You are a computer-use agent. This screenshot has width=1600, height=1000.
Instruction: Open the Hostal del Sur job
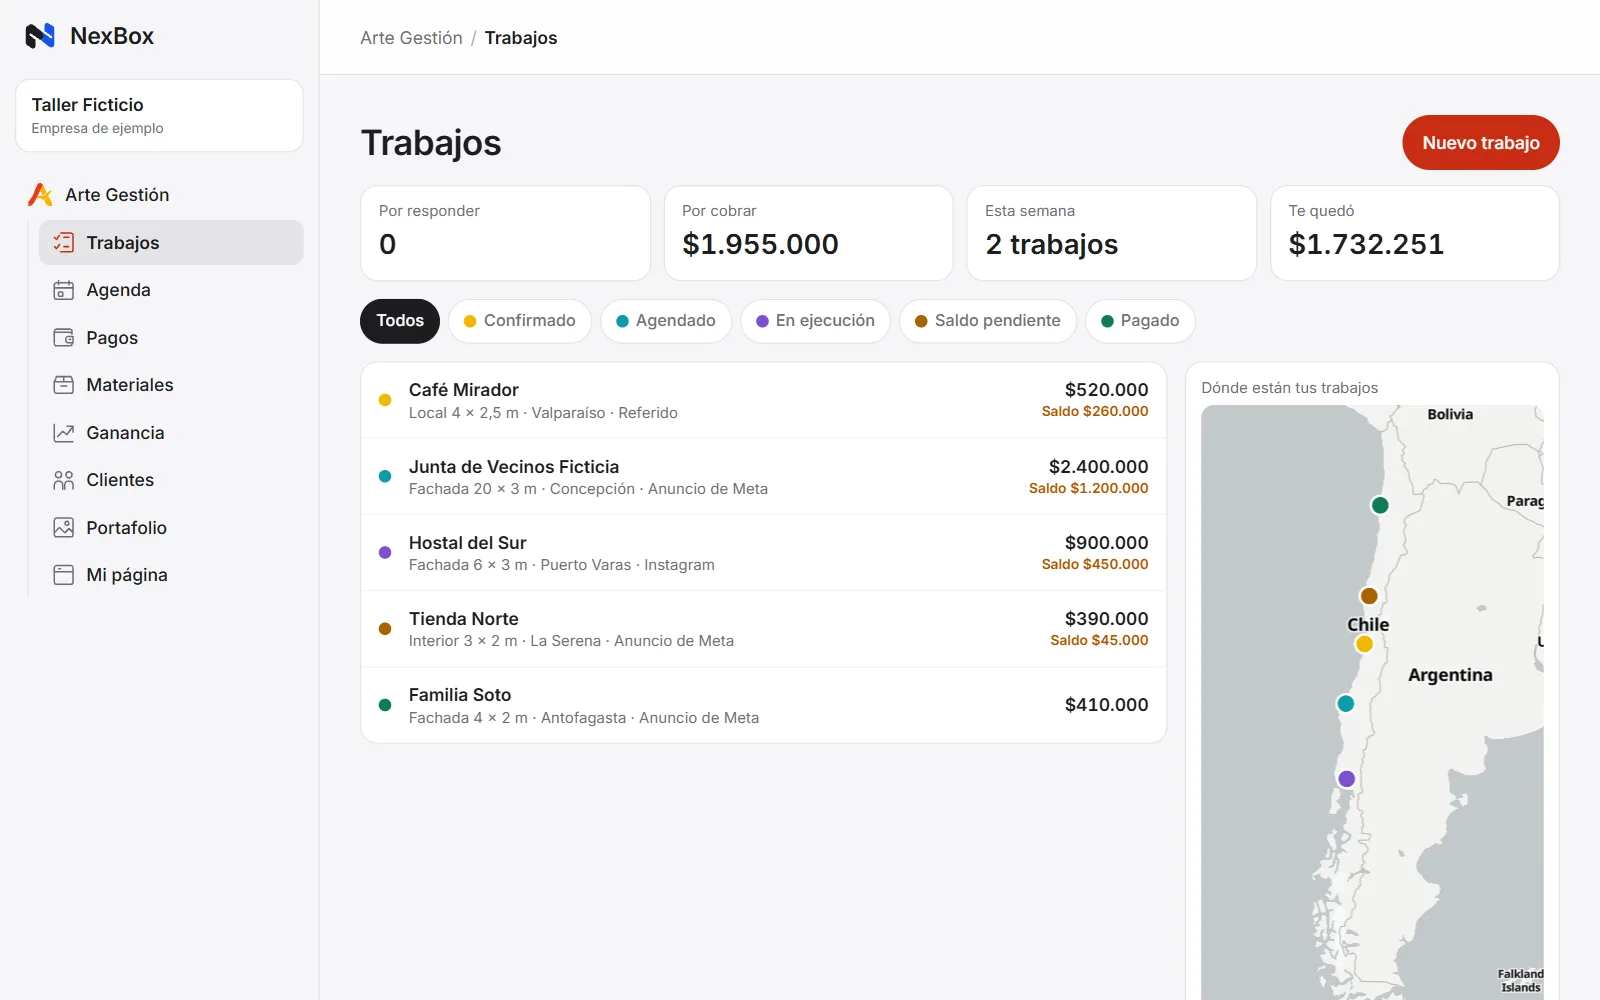coord(764,553)
